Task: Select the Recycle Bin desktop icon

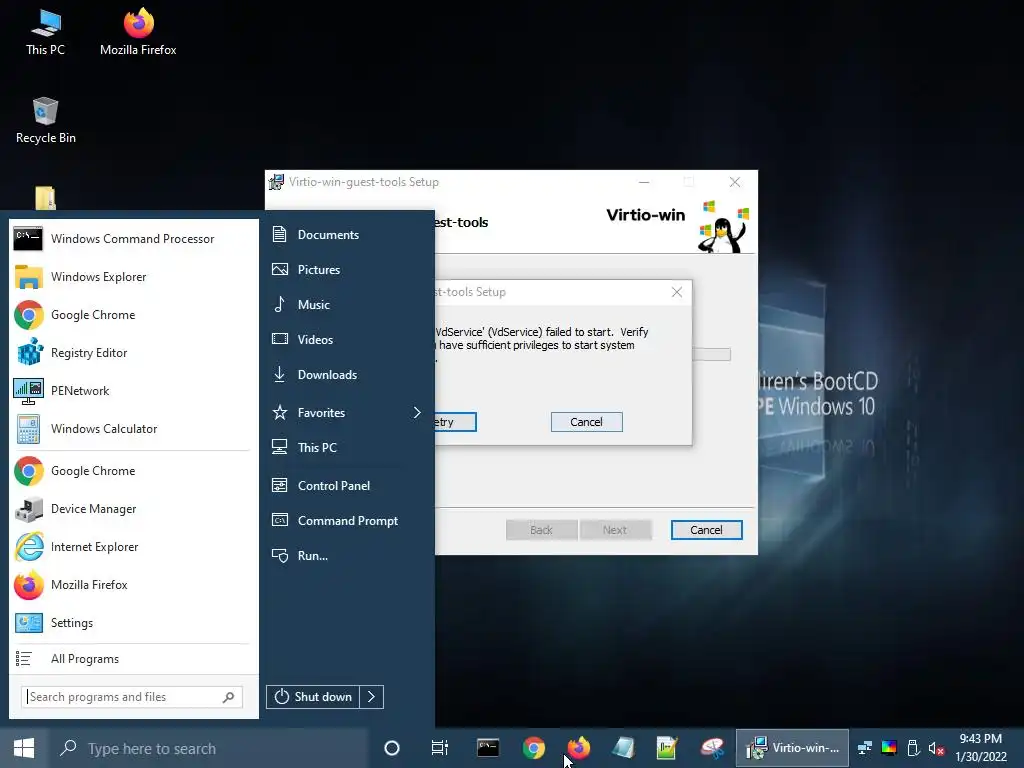Action: pos(46,121)
